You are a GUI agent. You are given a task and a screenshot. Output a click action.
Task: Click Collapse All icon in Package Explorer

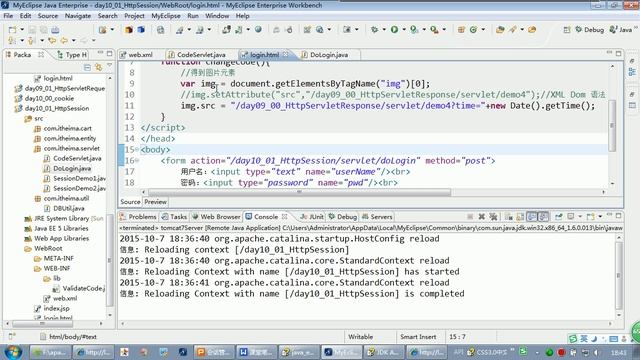[x=87, y=67]
